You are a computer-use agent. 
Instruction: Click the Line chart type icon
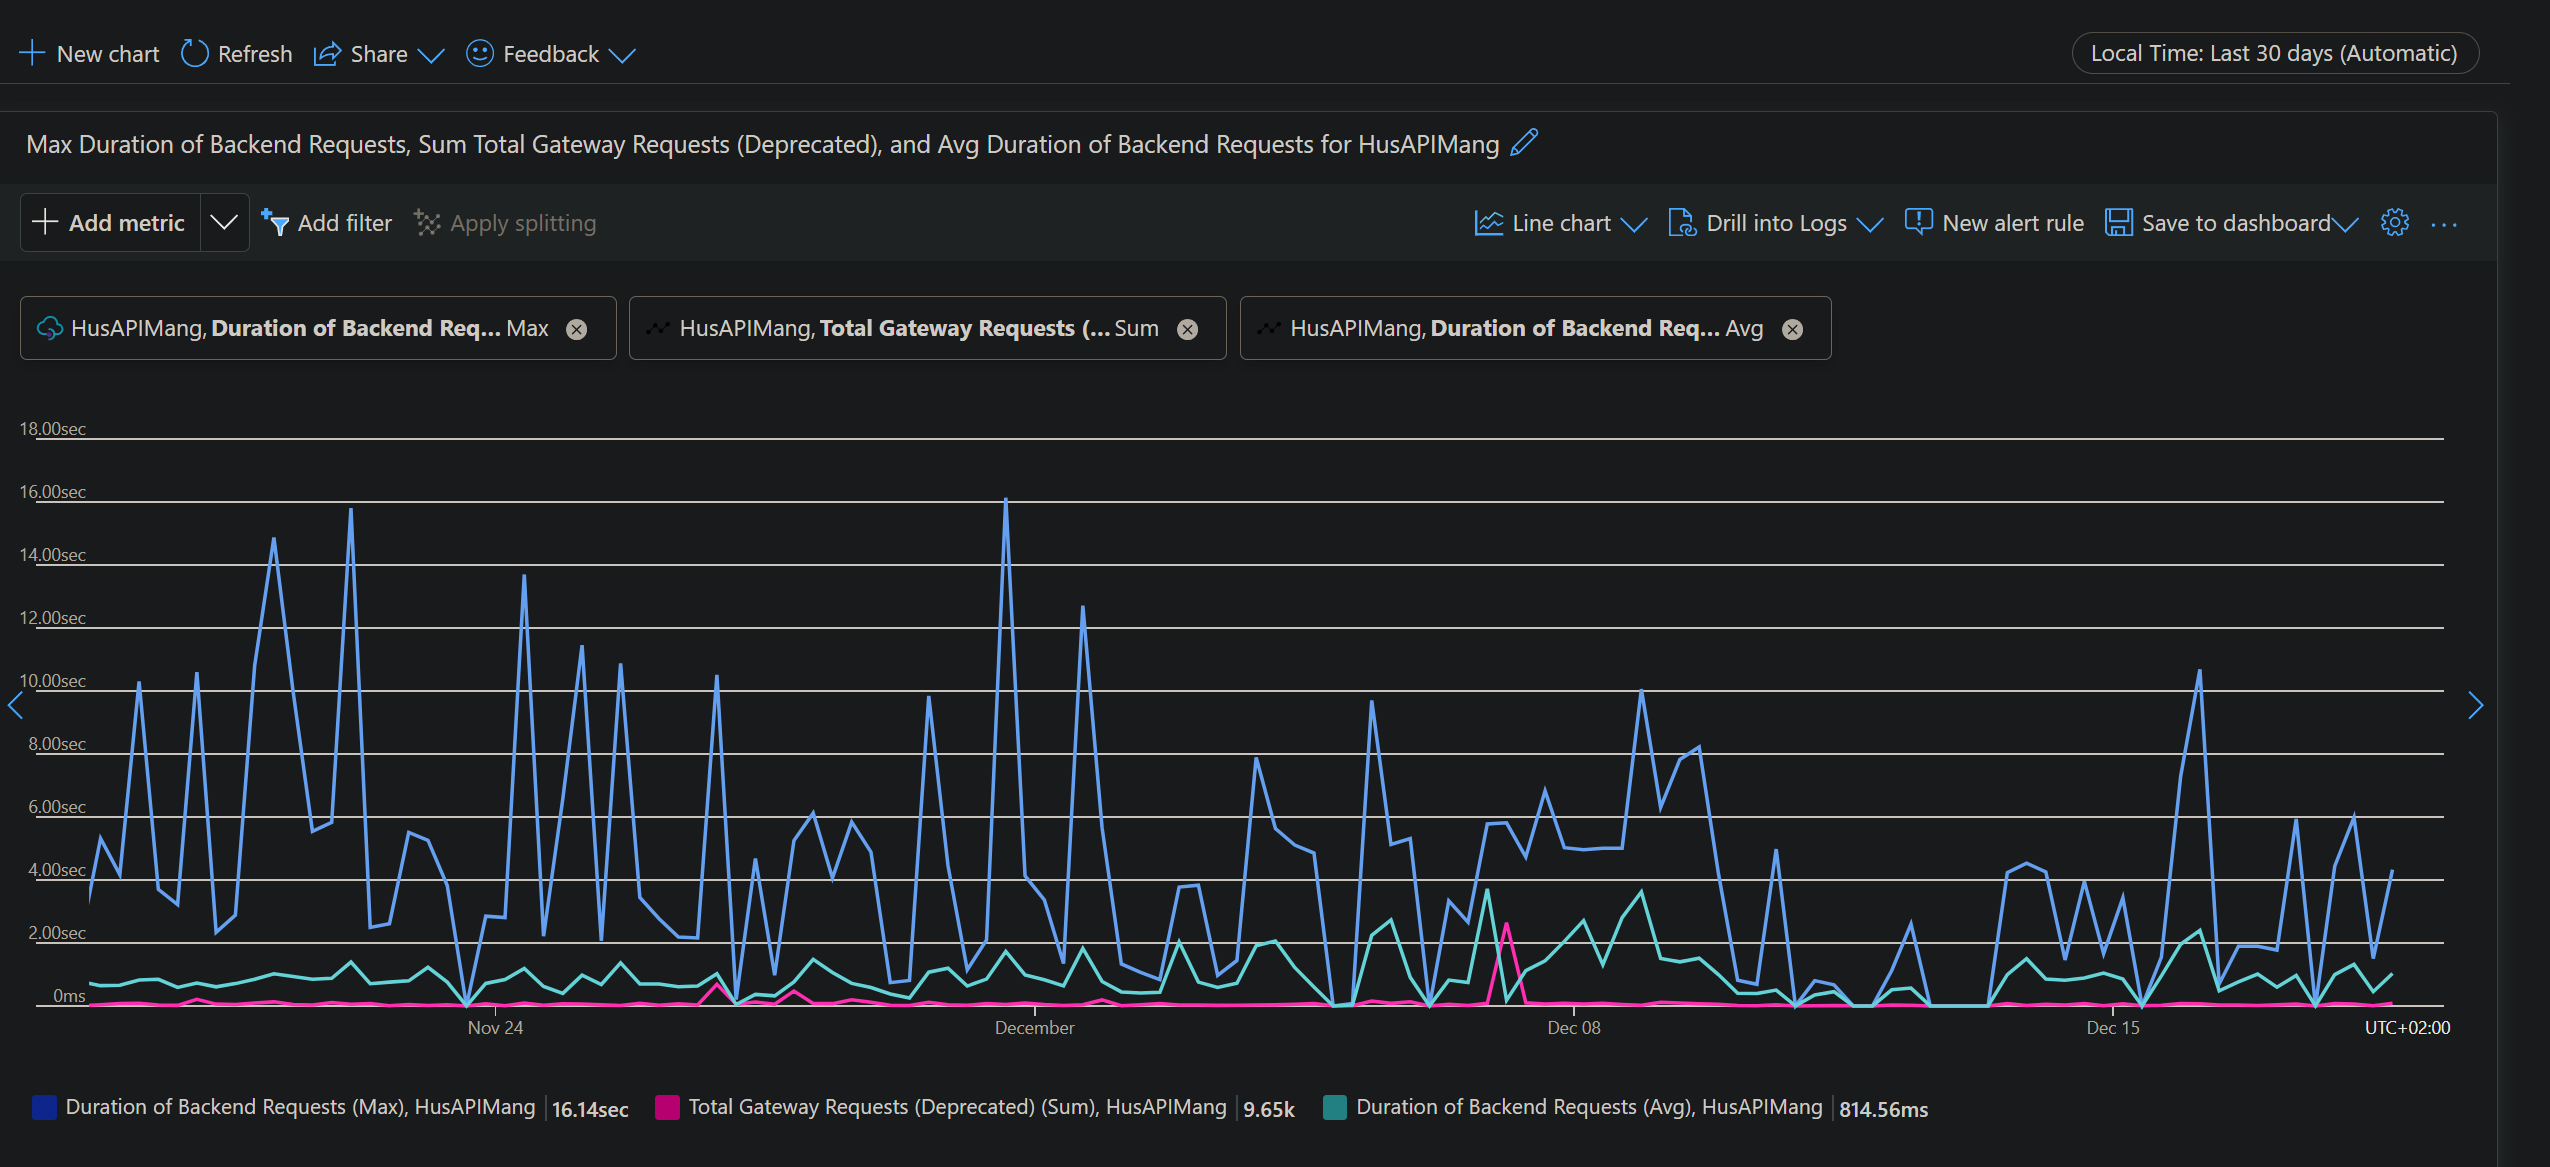pos(1488,223)
